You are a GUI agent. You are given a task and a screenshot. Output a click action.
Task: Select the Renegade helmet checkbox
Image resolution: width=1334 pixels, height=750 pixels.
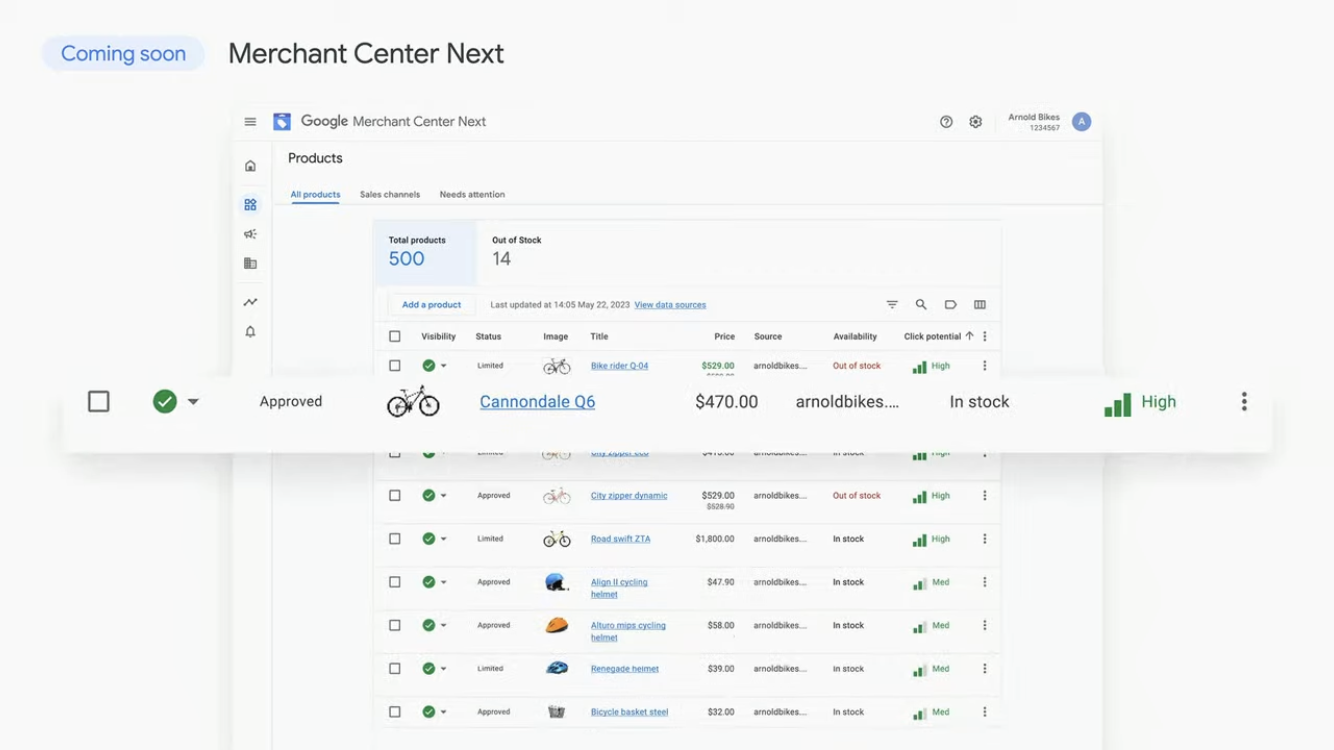[x=395, y=669]
